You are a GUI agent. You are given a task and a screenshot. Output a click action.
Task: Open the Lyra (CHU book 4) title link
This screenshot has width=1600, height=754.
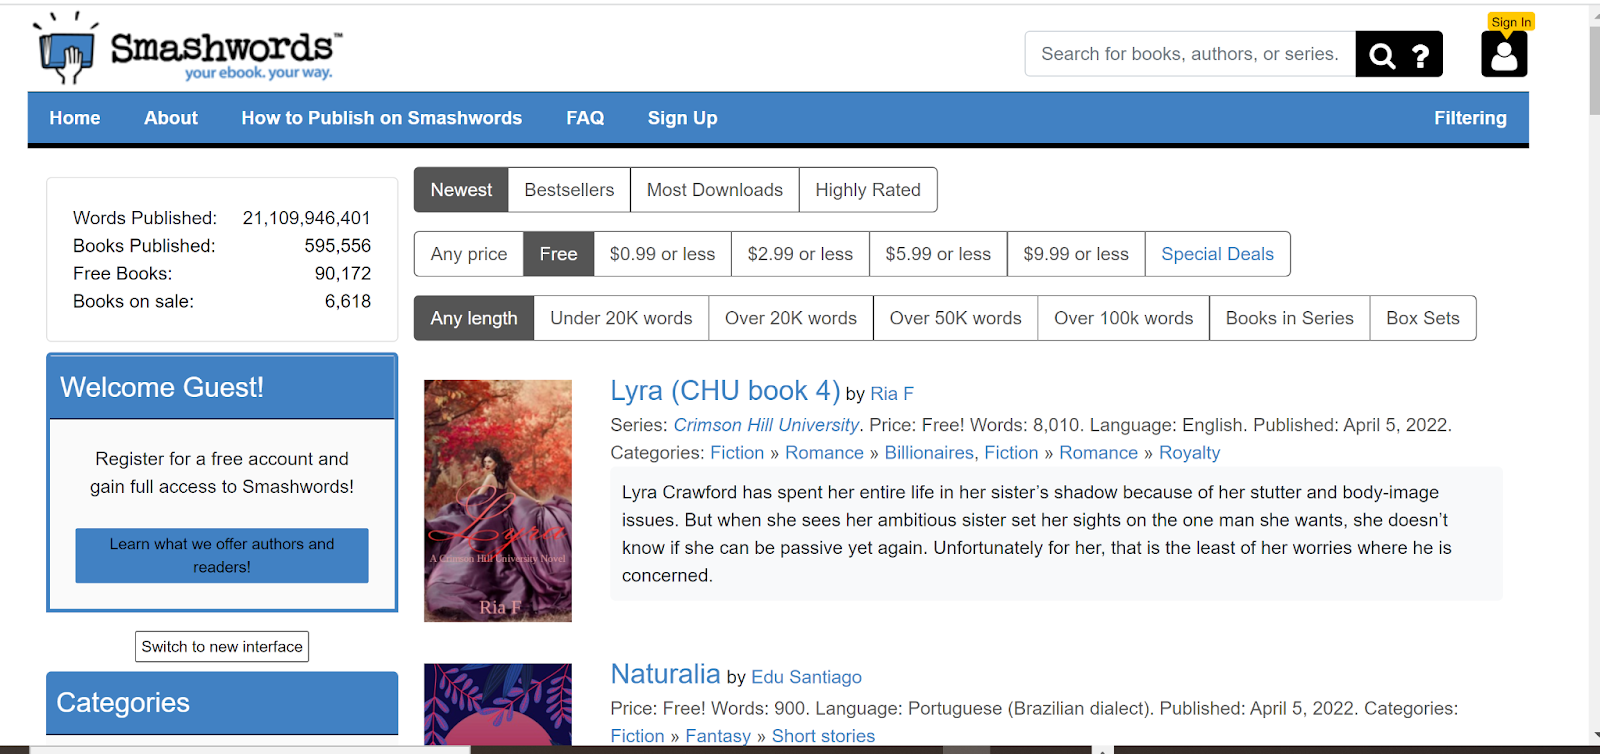click(x=725, y=390)
